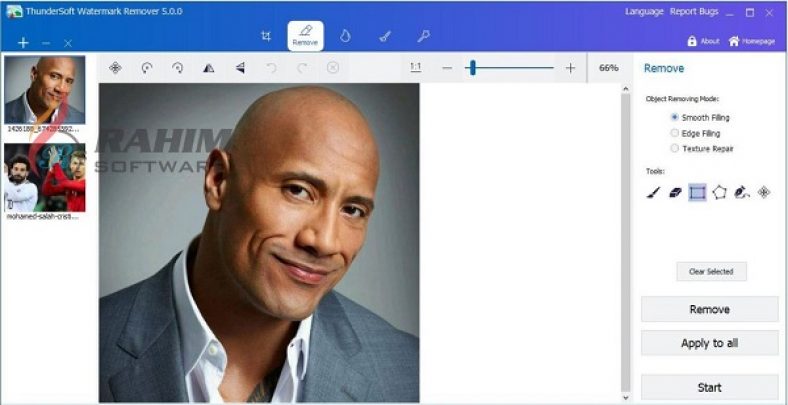
Task: Click the remove image minus icon
Action: 46,44
